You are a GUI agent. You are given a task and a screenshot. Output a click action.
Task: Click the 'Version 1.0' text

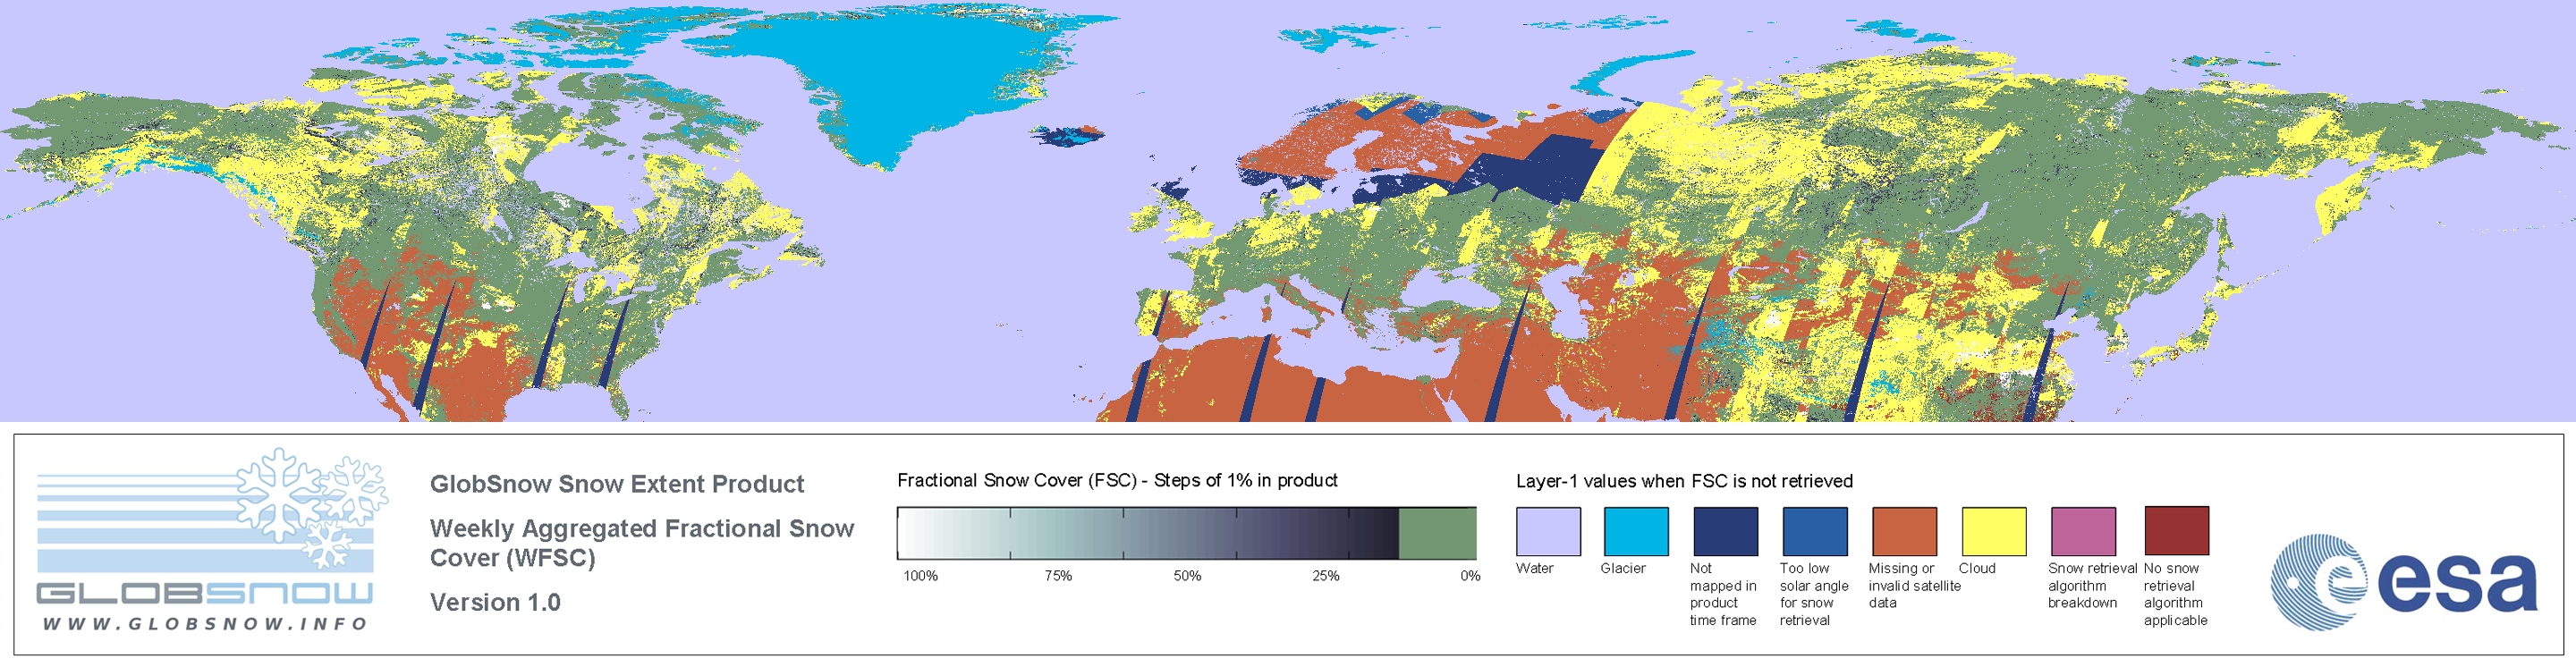pos(495,602)
